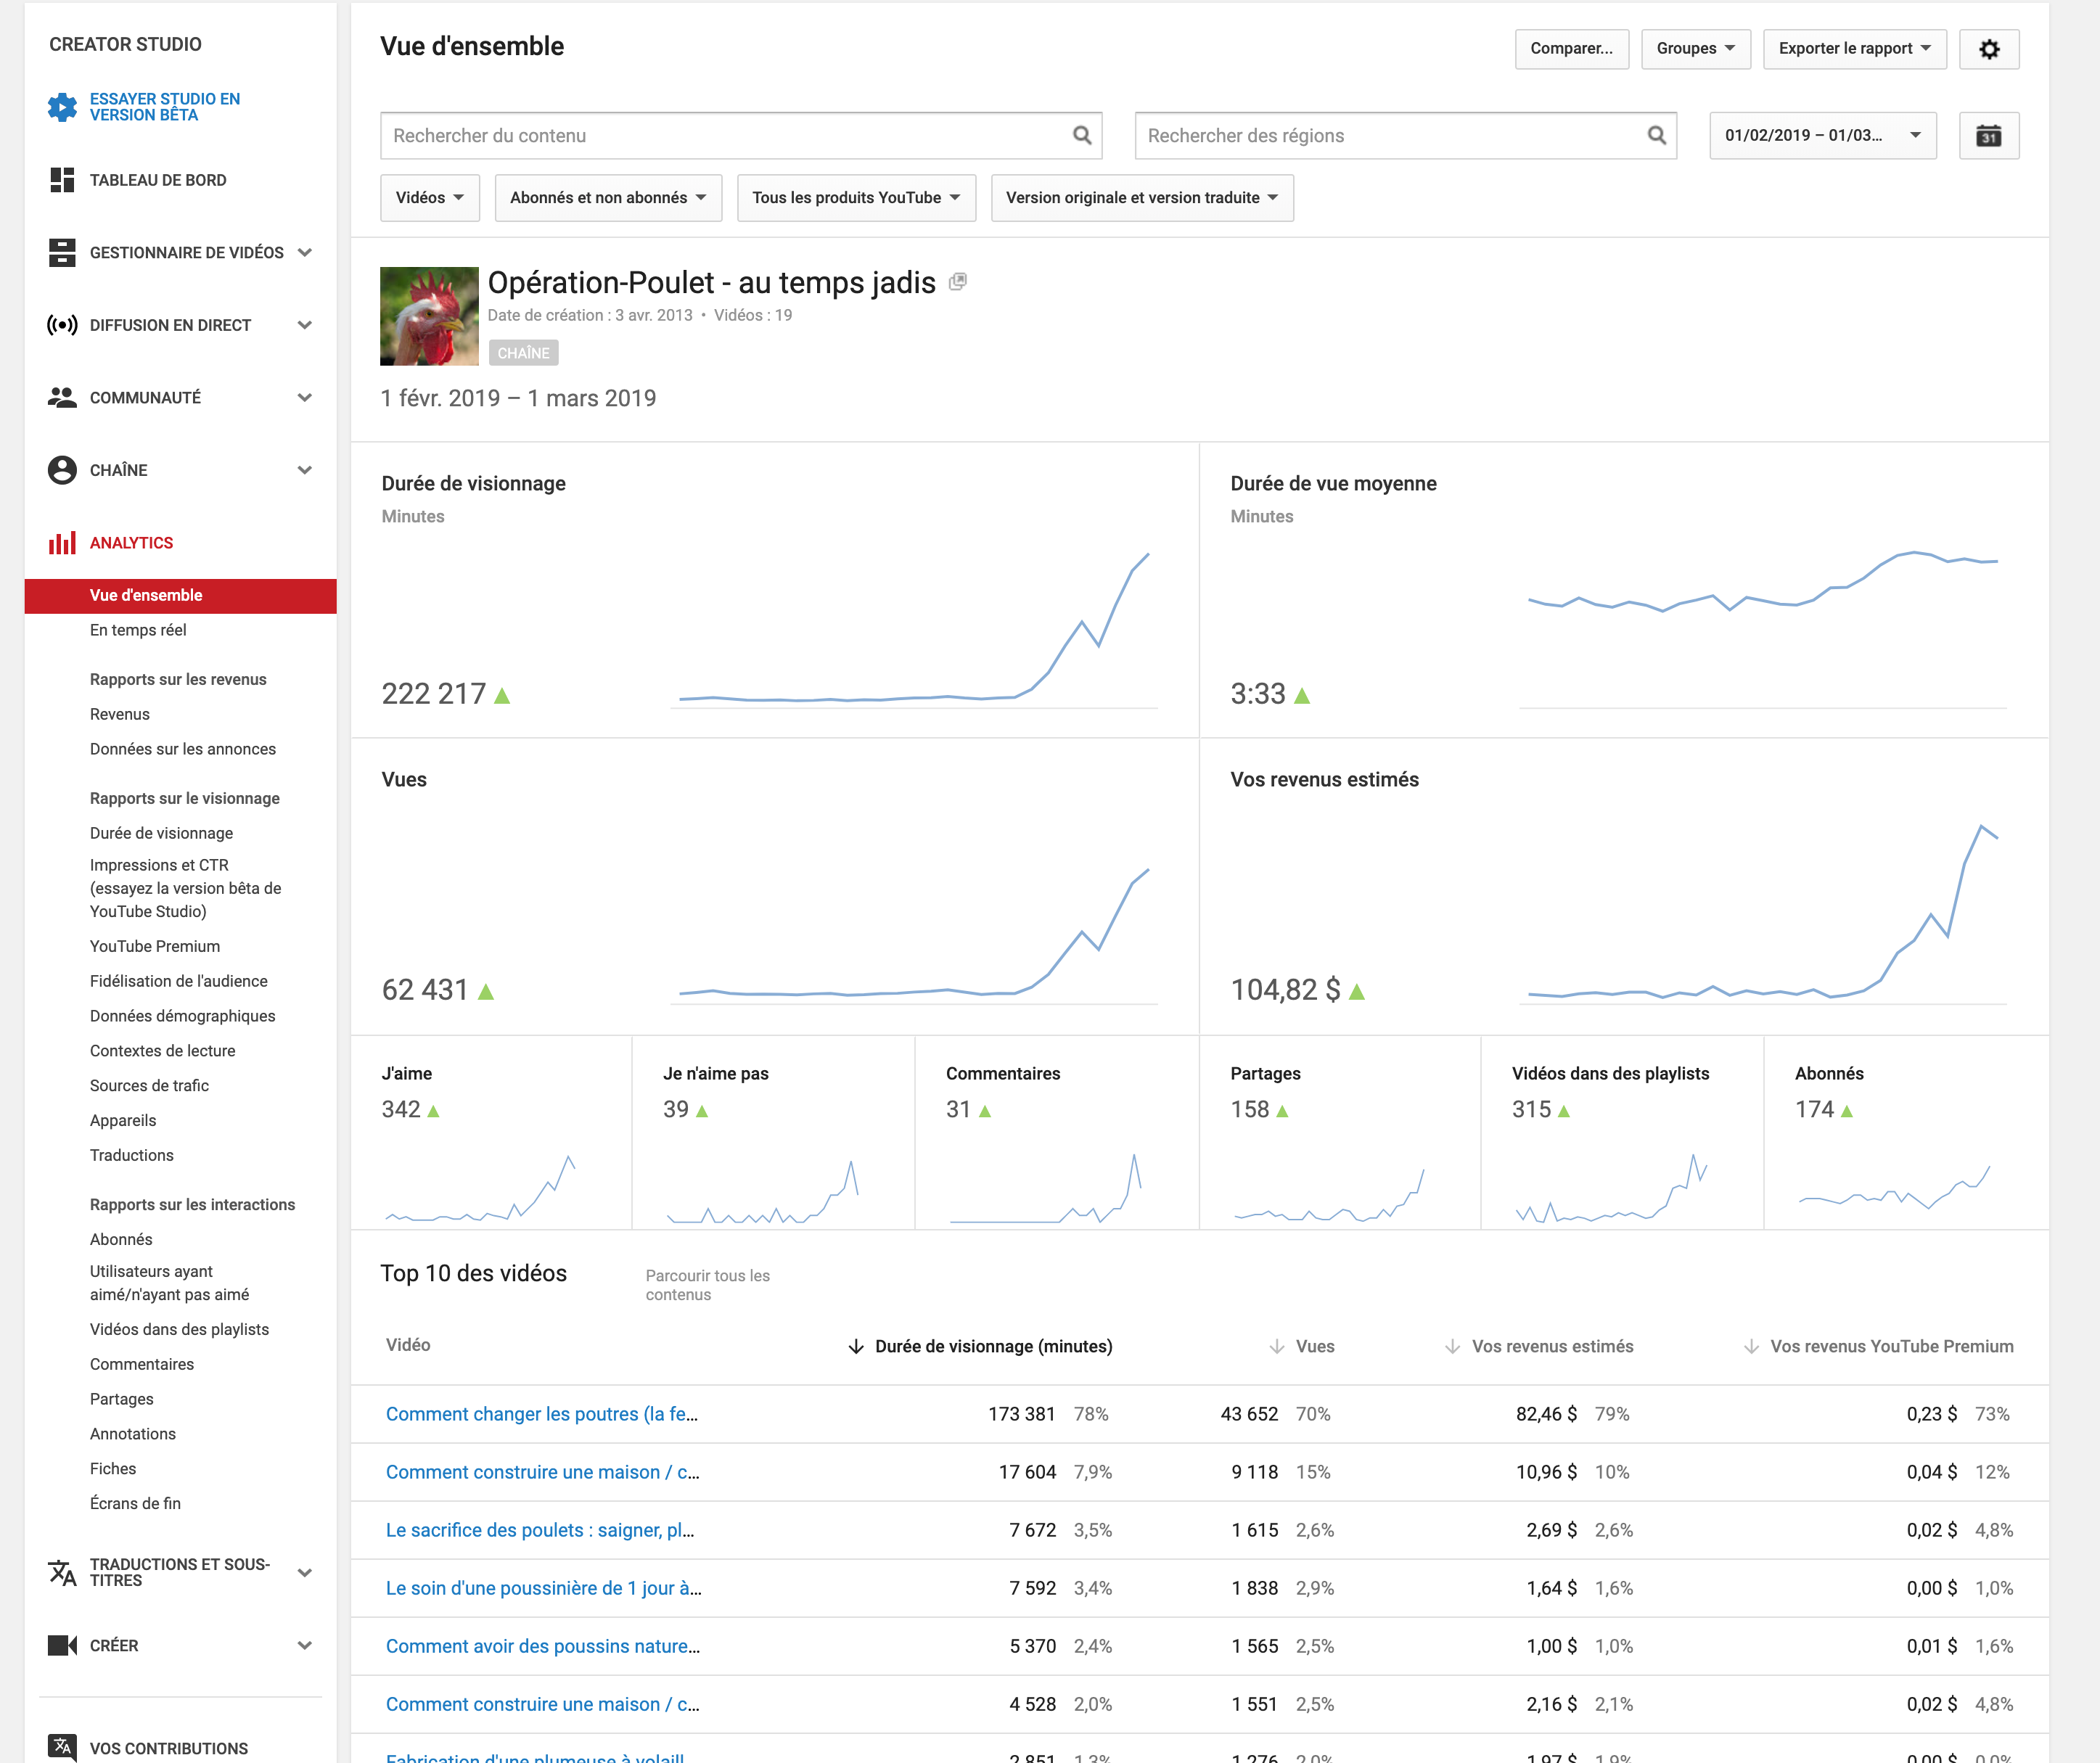Viewport: 2100px width, 1763px height.
Task: Open Durée de visionnage report in sidebar
Action: 161,833
